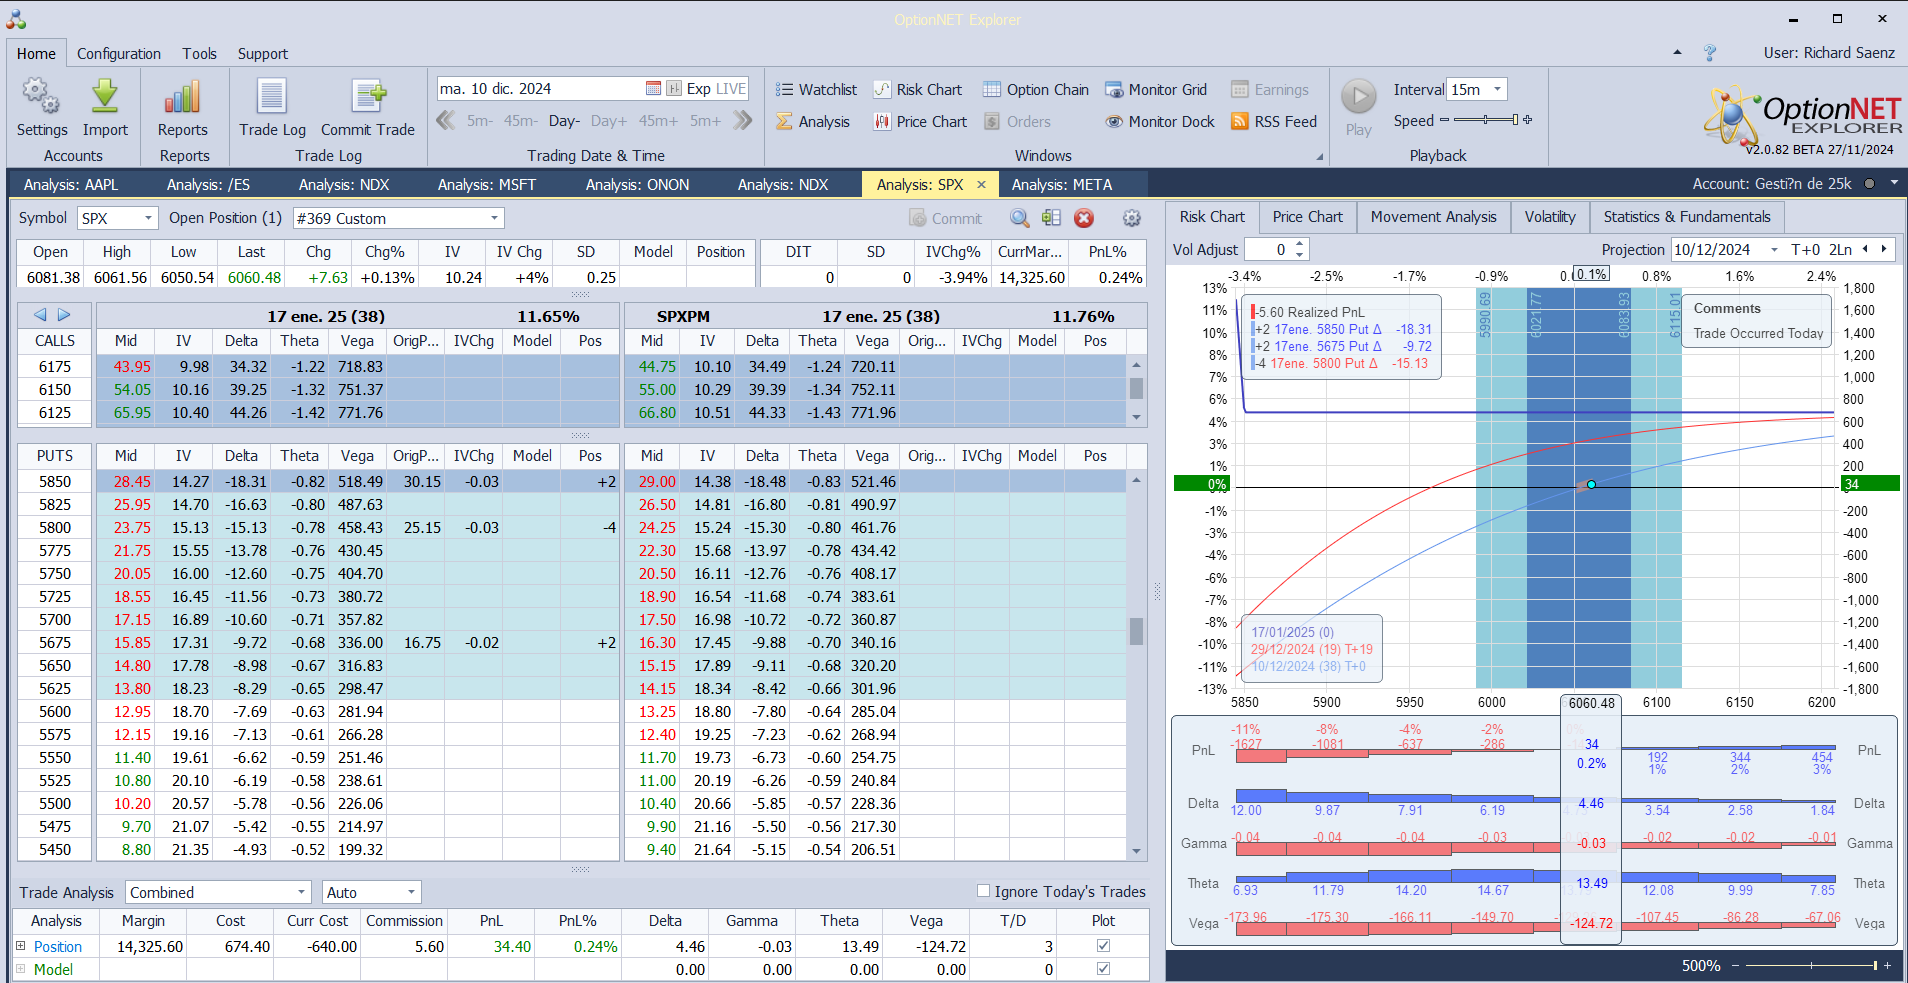Open the #369 Custom position dropdown
Screen dimensions: 1908x983
tap(494, 218)
